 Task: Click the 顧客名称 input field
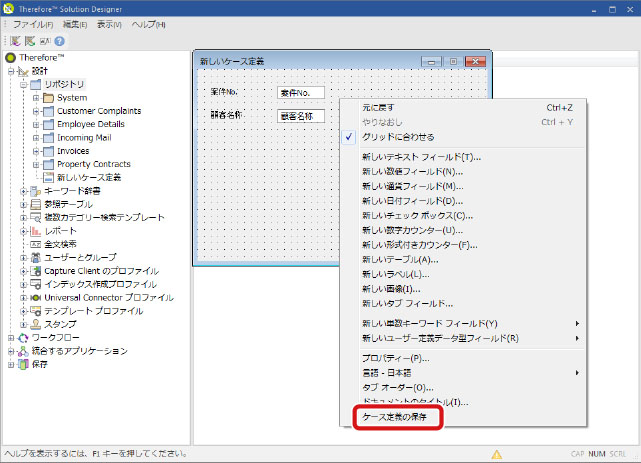coord(300,116)
